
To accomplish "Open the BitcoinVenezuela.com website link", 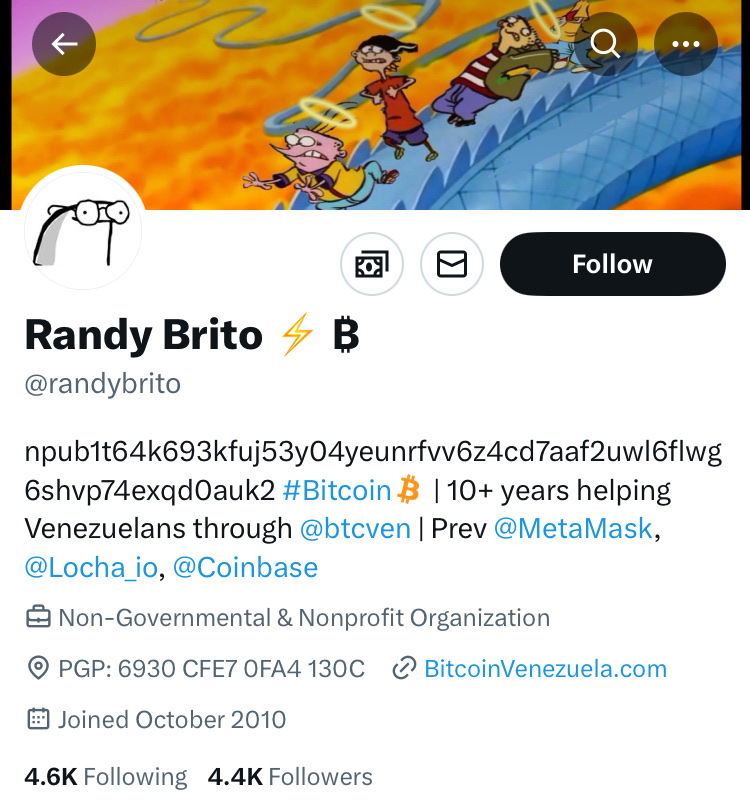I will click(545, 668).
